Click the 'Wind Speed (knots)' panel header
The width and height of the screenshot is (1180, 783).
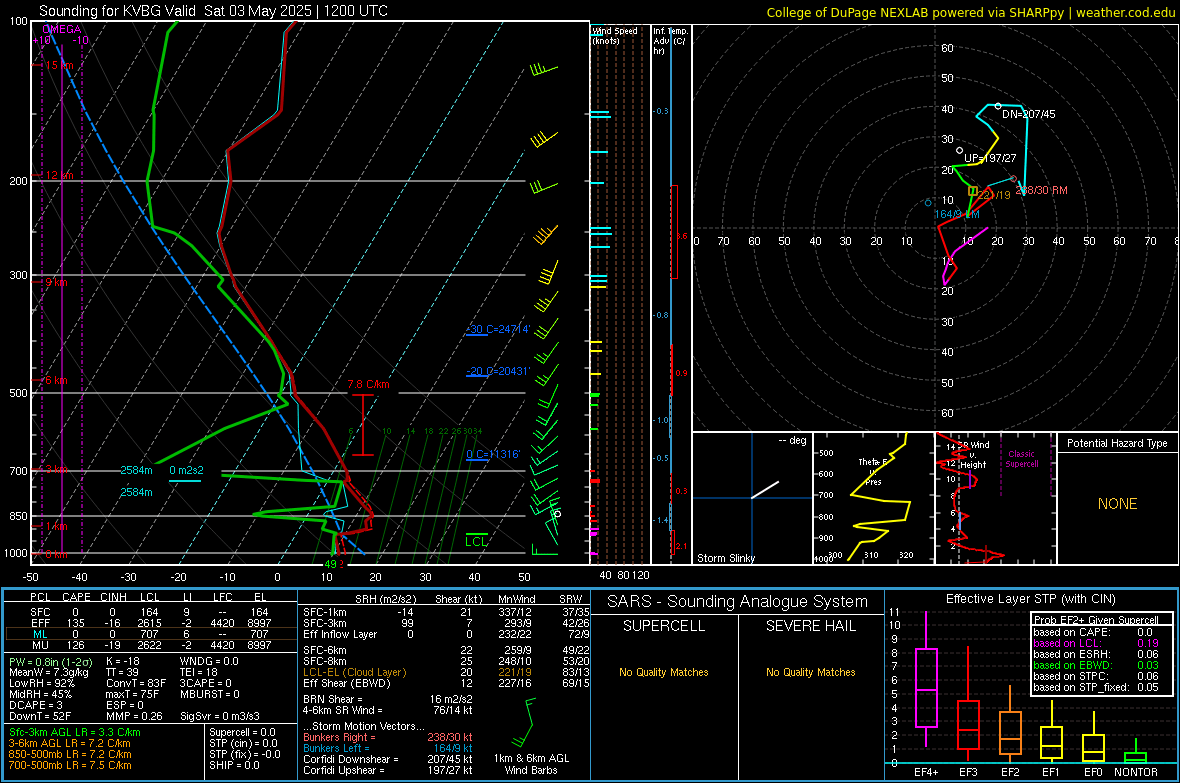point(615,35)
